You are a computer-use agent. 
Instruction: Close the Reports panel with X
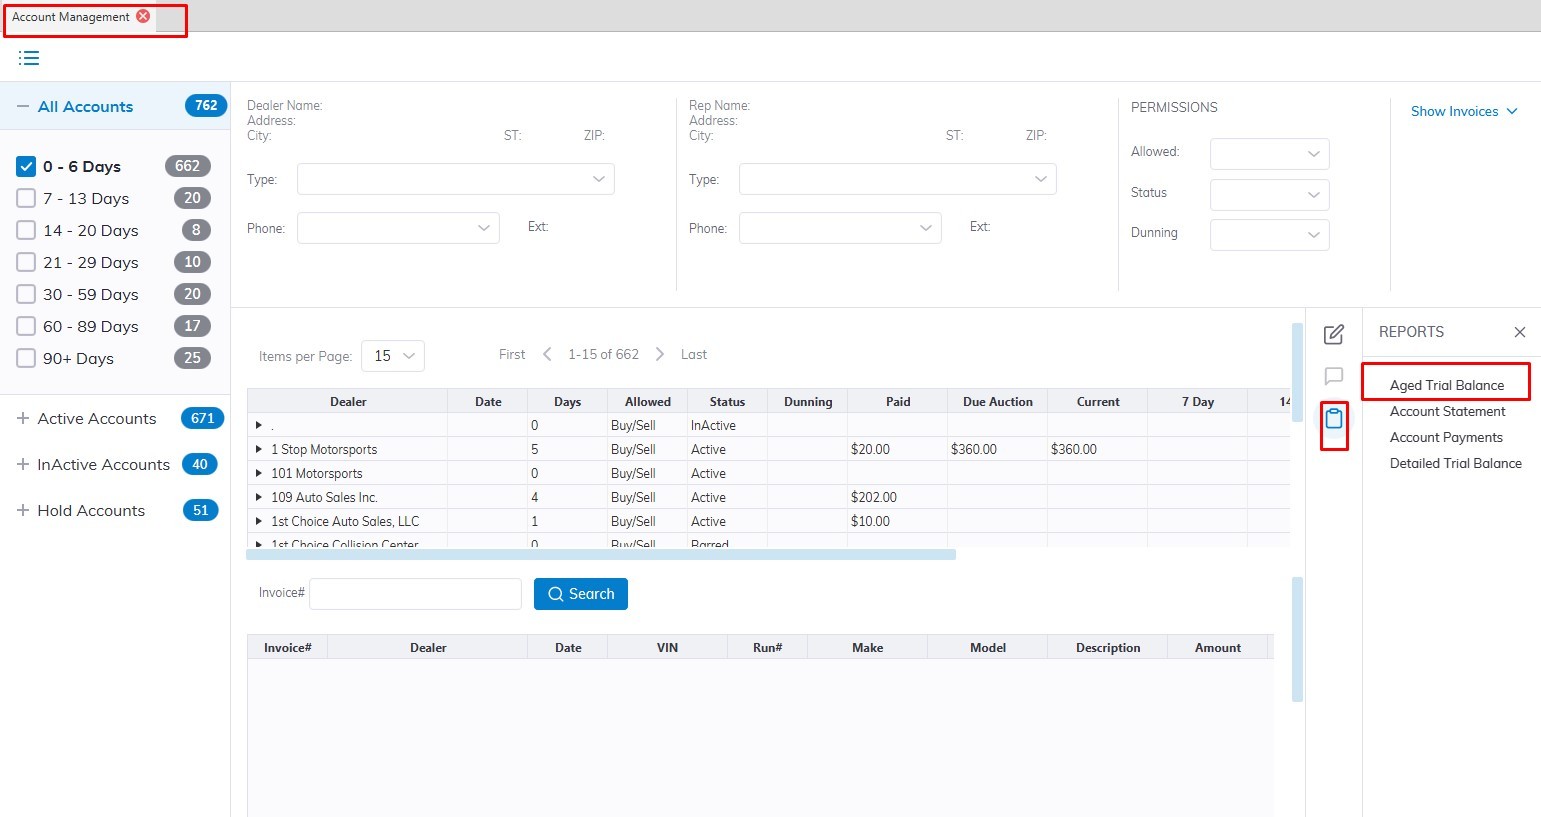1519,332
